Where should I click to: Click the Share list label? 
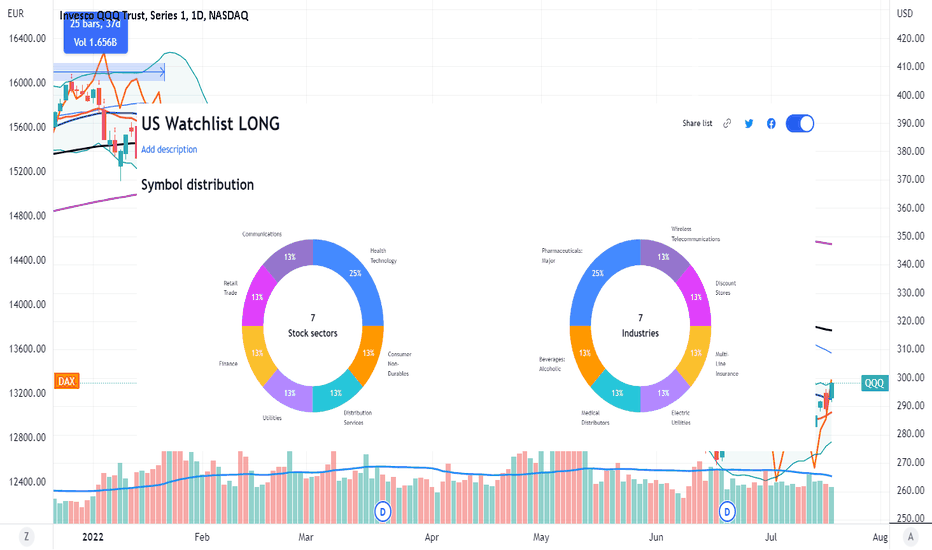pos(697,123)
